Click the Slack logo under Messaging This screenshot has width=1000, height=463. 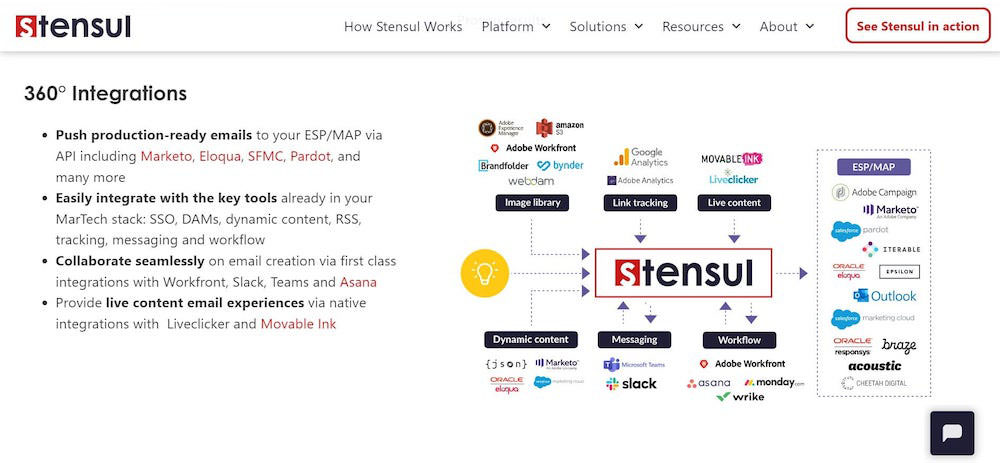(x=631, y=384)
